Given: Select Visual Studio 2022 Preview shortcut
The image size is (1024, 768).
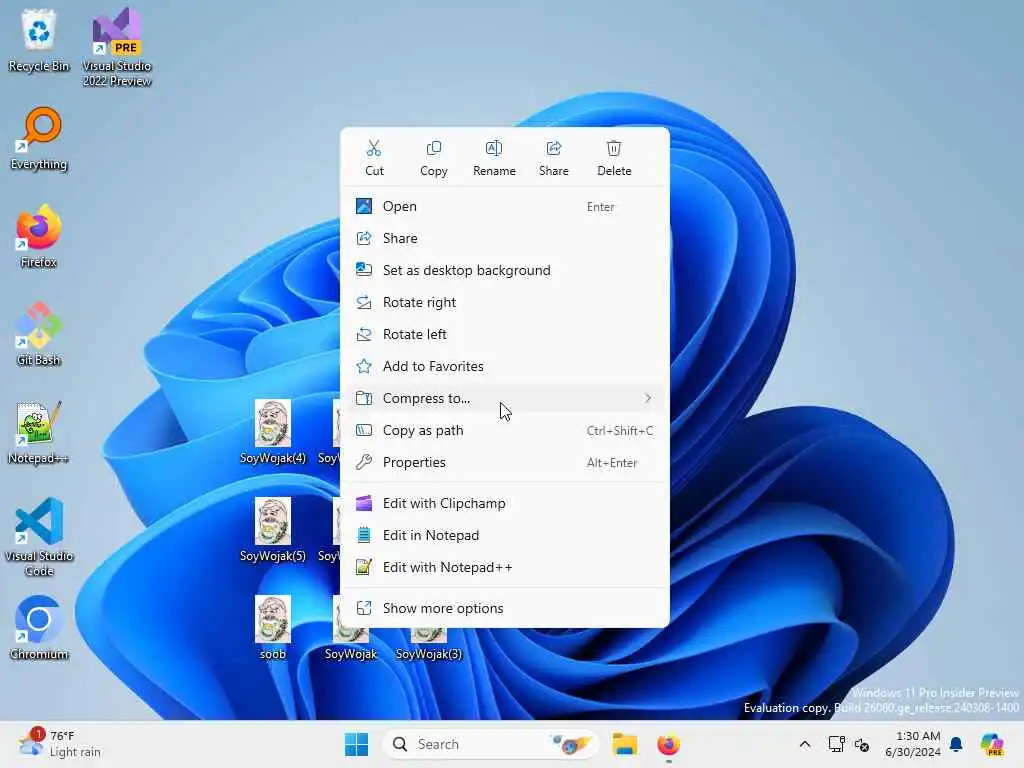Looking at the screenshot, I should (117, 48).
